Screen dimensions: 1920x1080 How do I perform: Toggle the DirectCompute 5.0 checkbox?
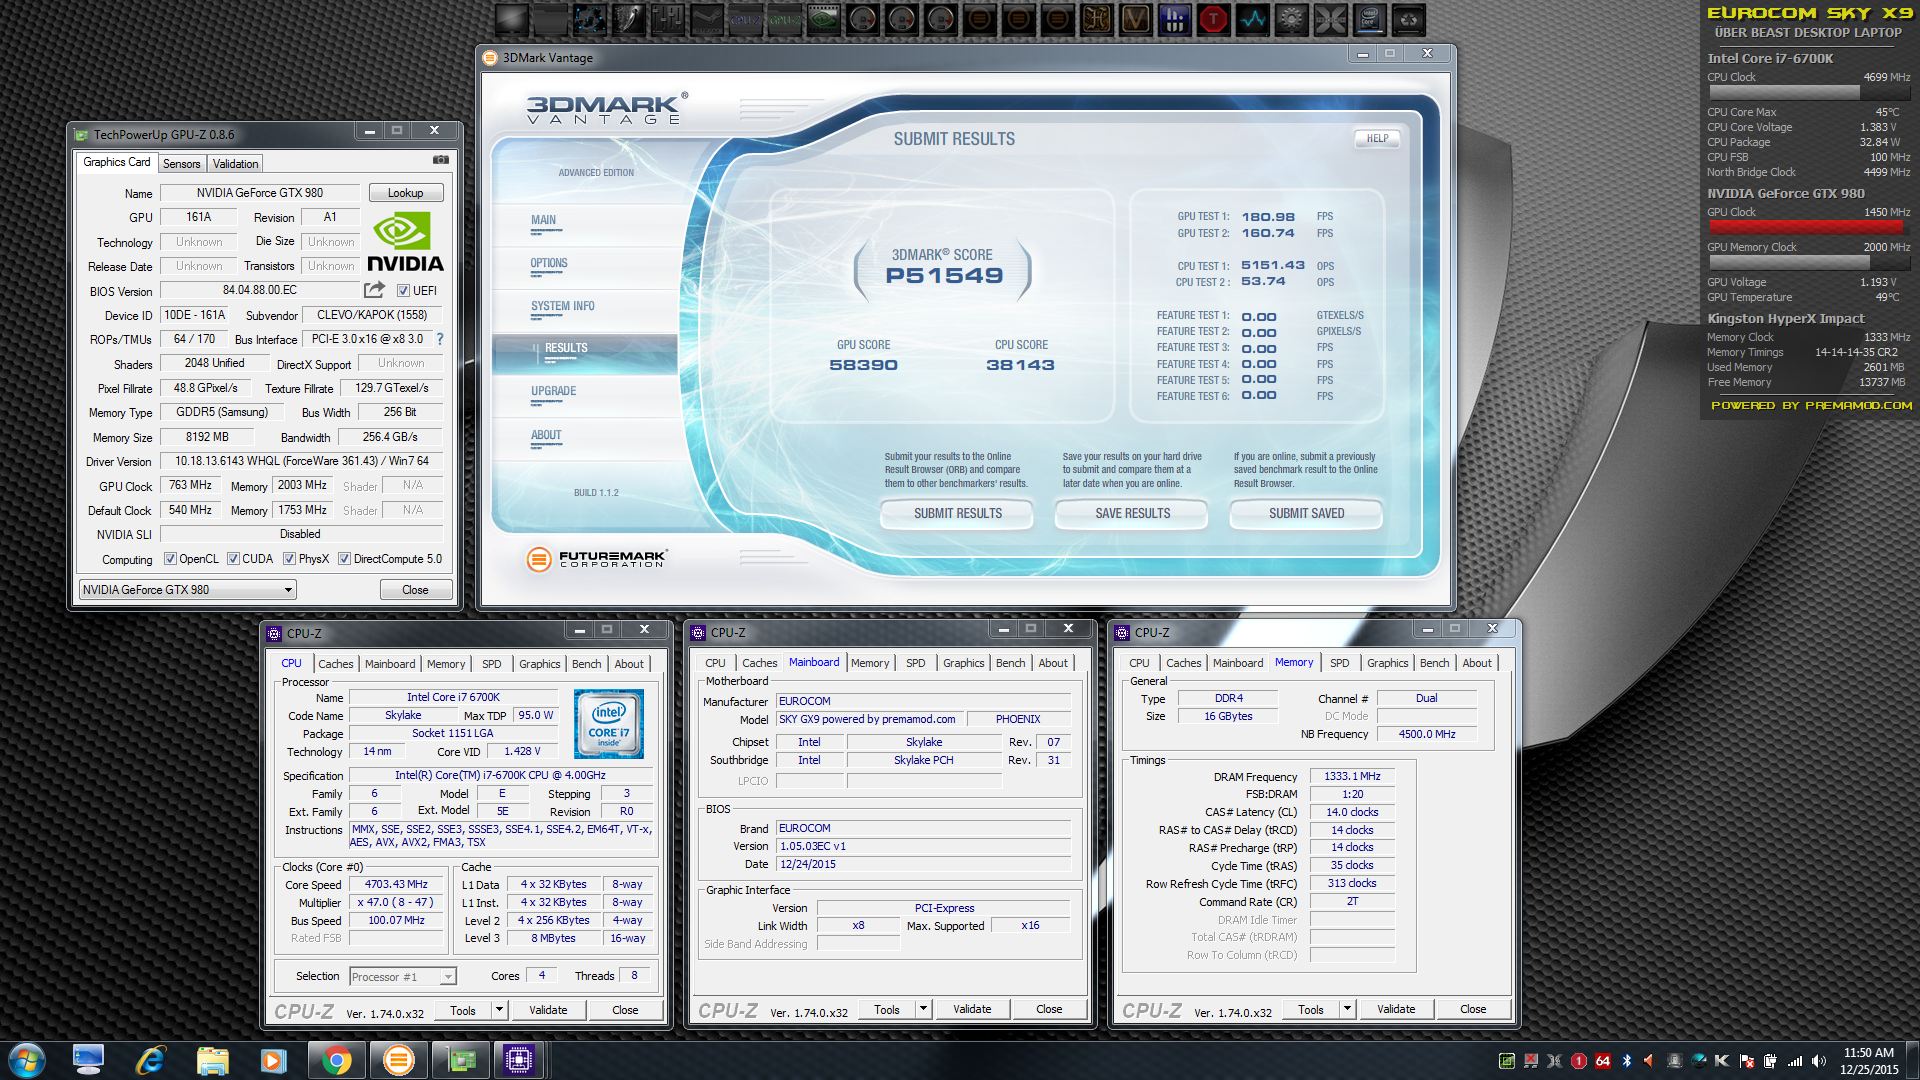tap(344, 559)
